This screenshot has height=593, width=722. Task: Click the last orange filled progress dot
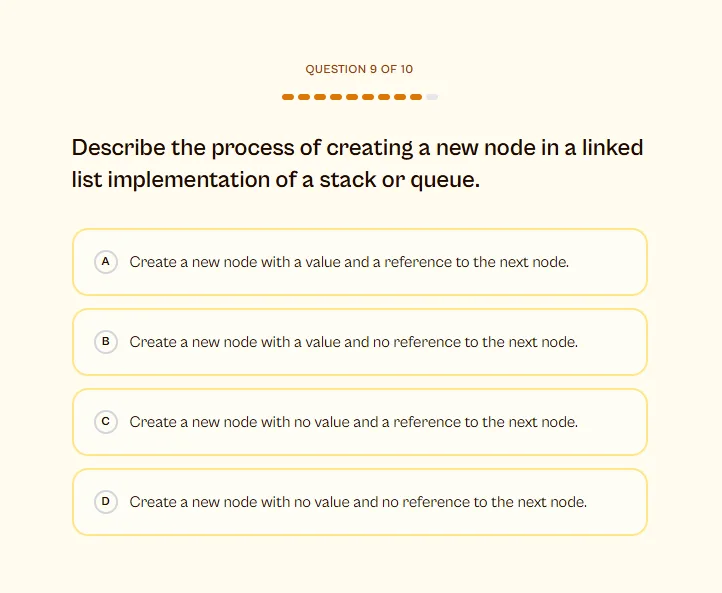416,97
